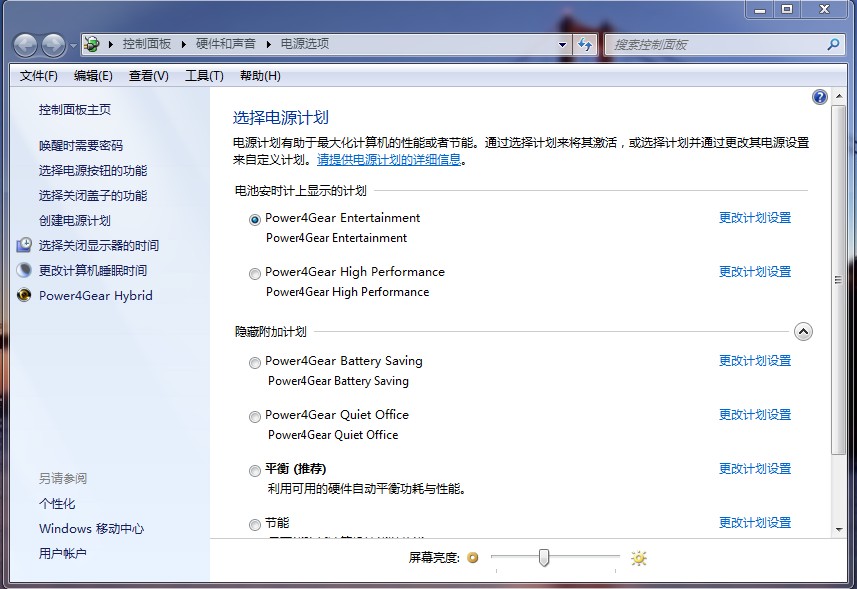Image resolution: width=857 pixels, height=589 pixels.
Task: Click the vertical scrollbar down arrow
Action: pyautogui.click(x=838, y=529)
